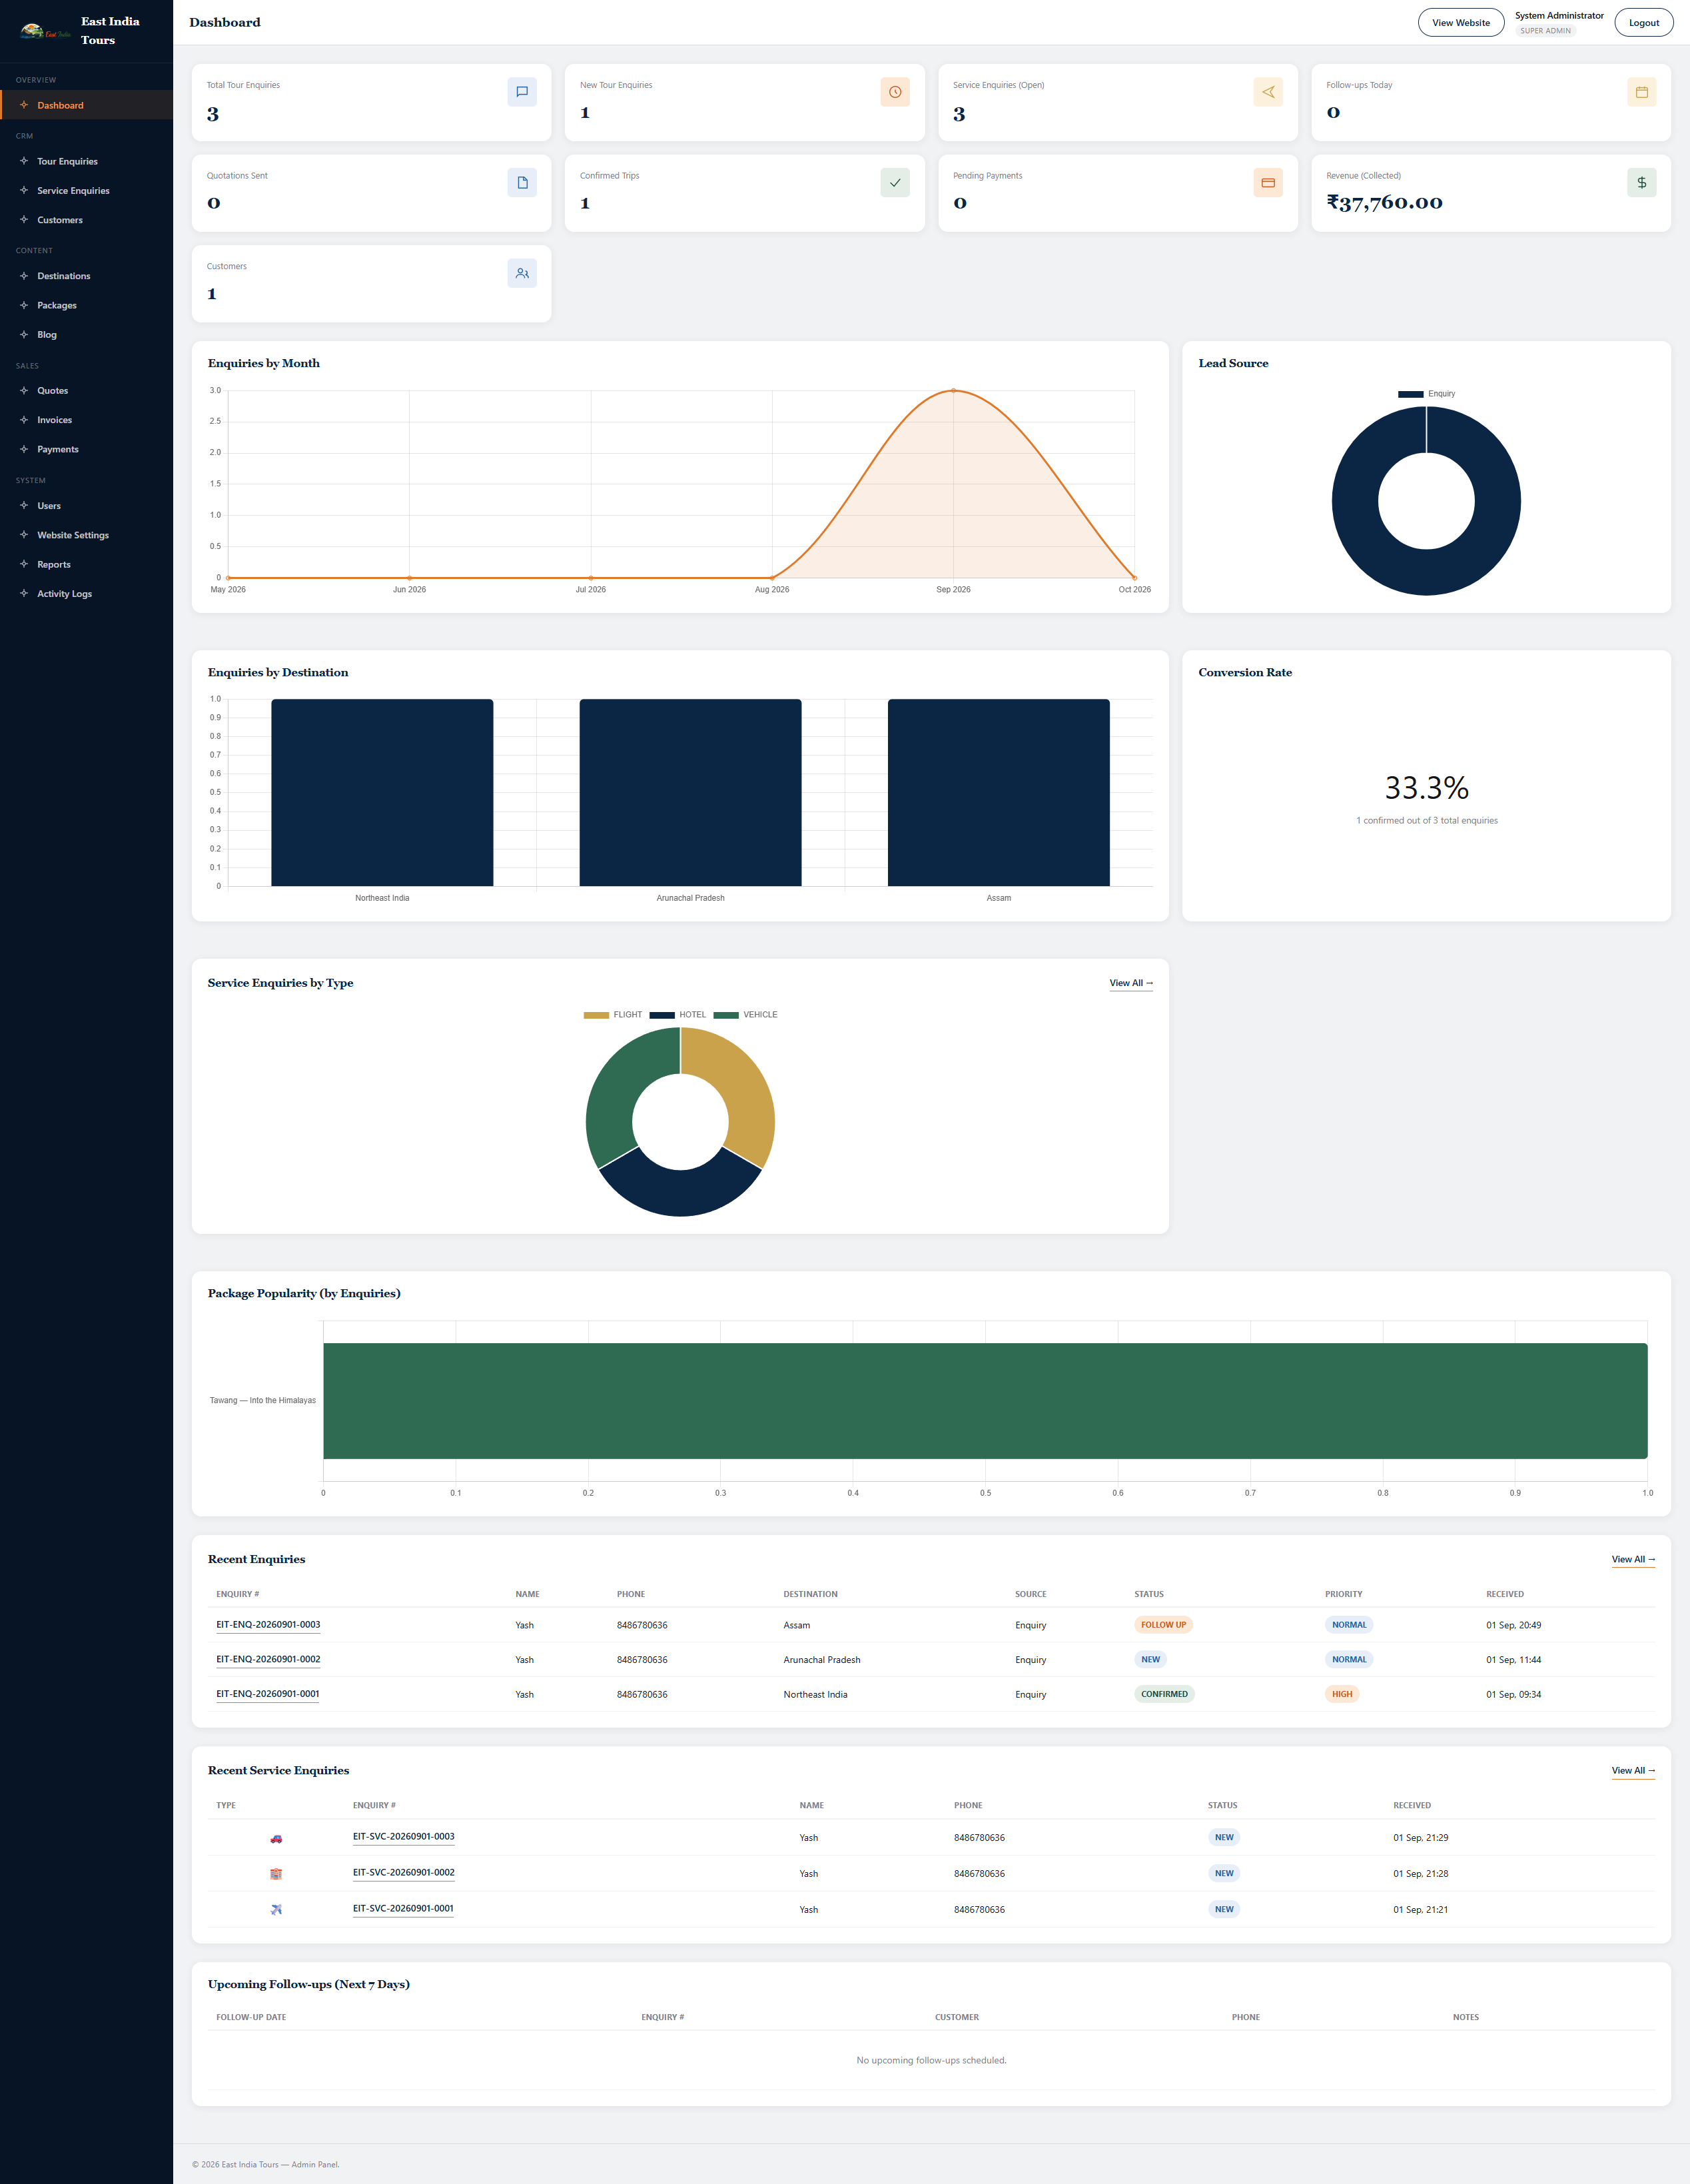Open the Users page

point(87,506)
